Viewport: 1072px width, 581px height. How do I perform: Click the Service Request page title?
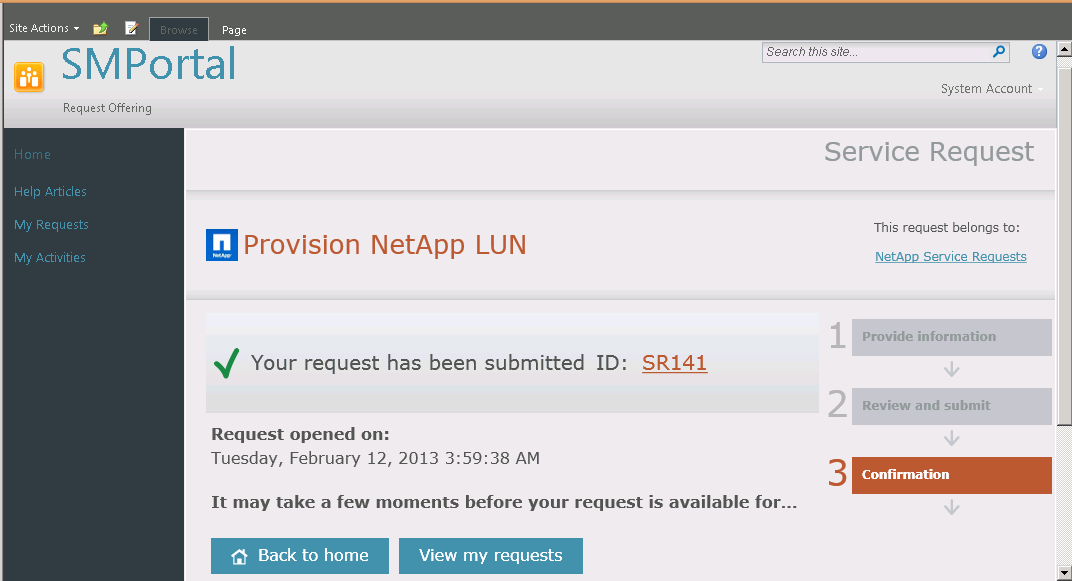[929, 152]
